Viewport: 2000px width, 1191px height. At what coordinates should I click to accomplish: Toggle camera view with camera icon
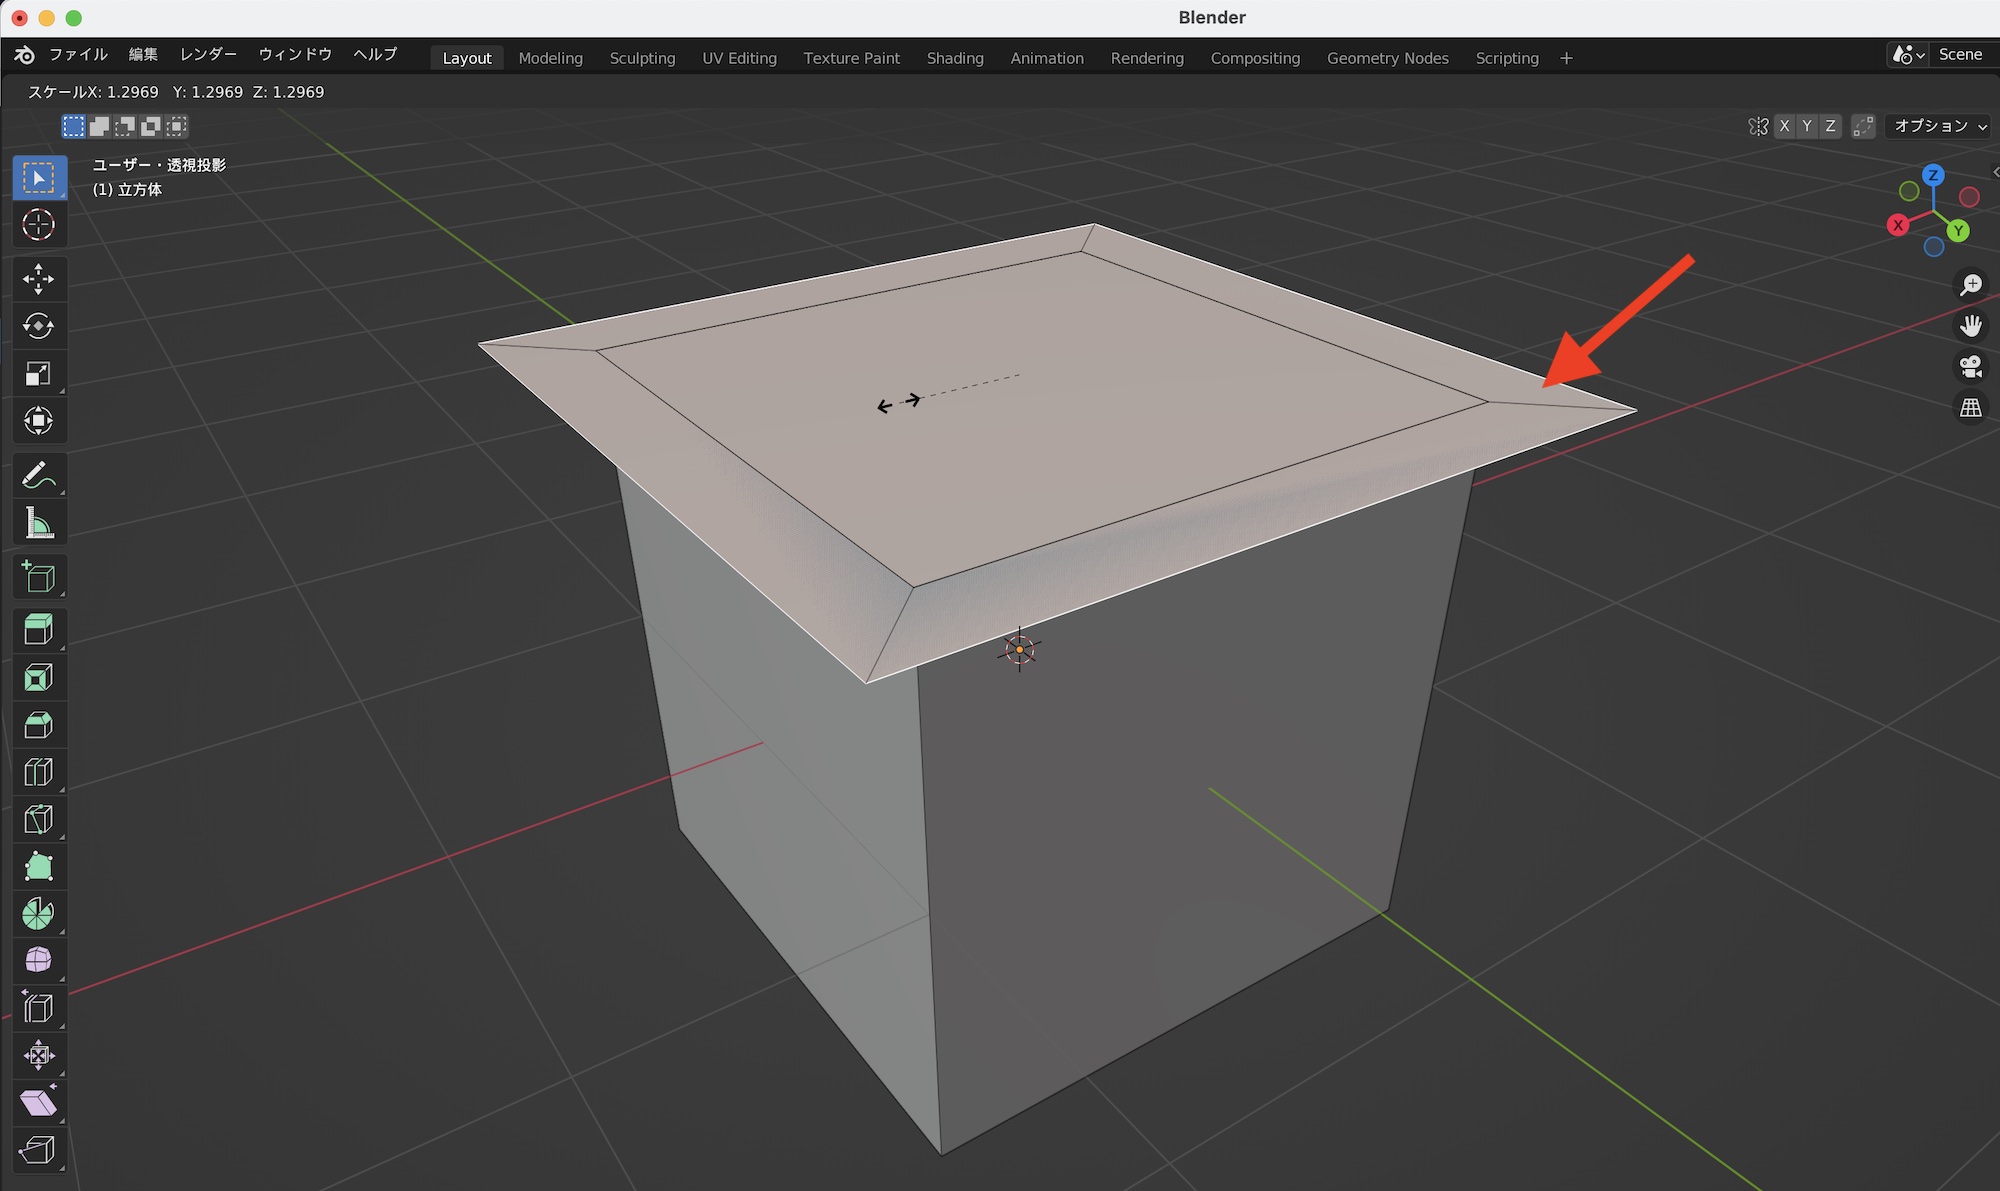[1970, 366]
